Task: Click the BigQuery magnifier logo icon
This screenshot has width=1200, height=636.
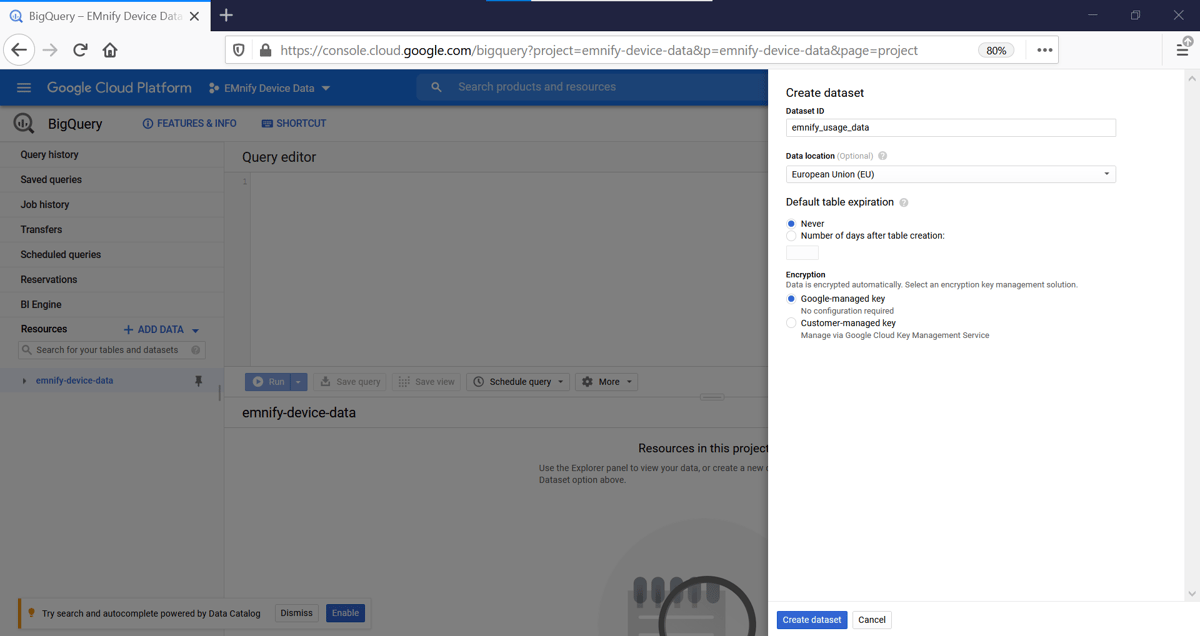Action: pos(24,123)
